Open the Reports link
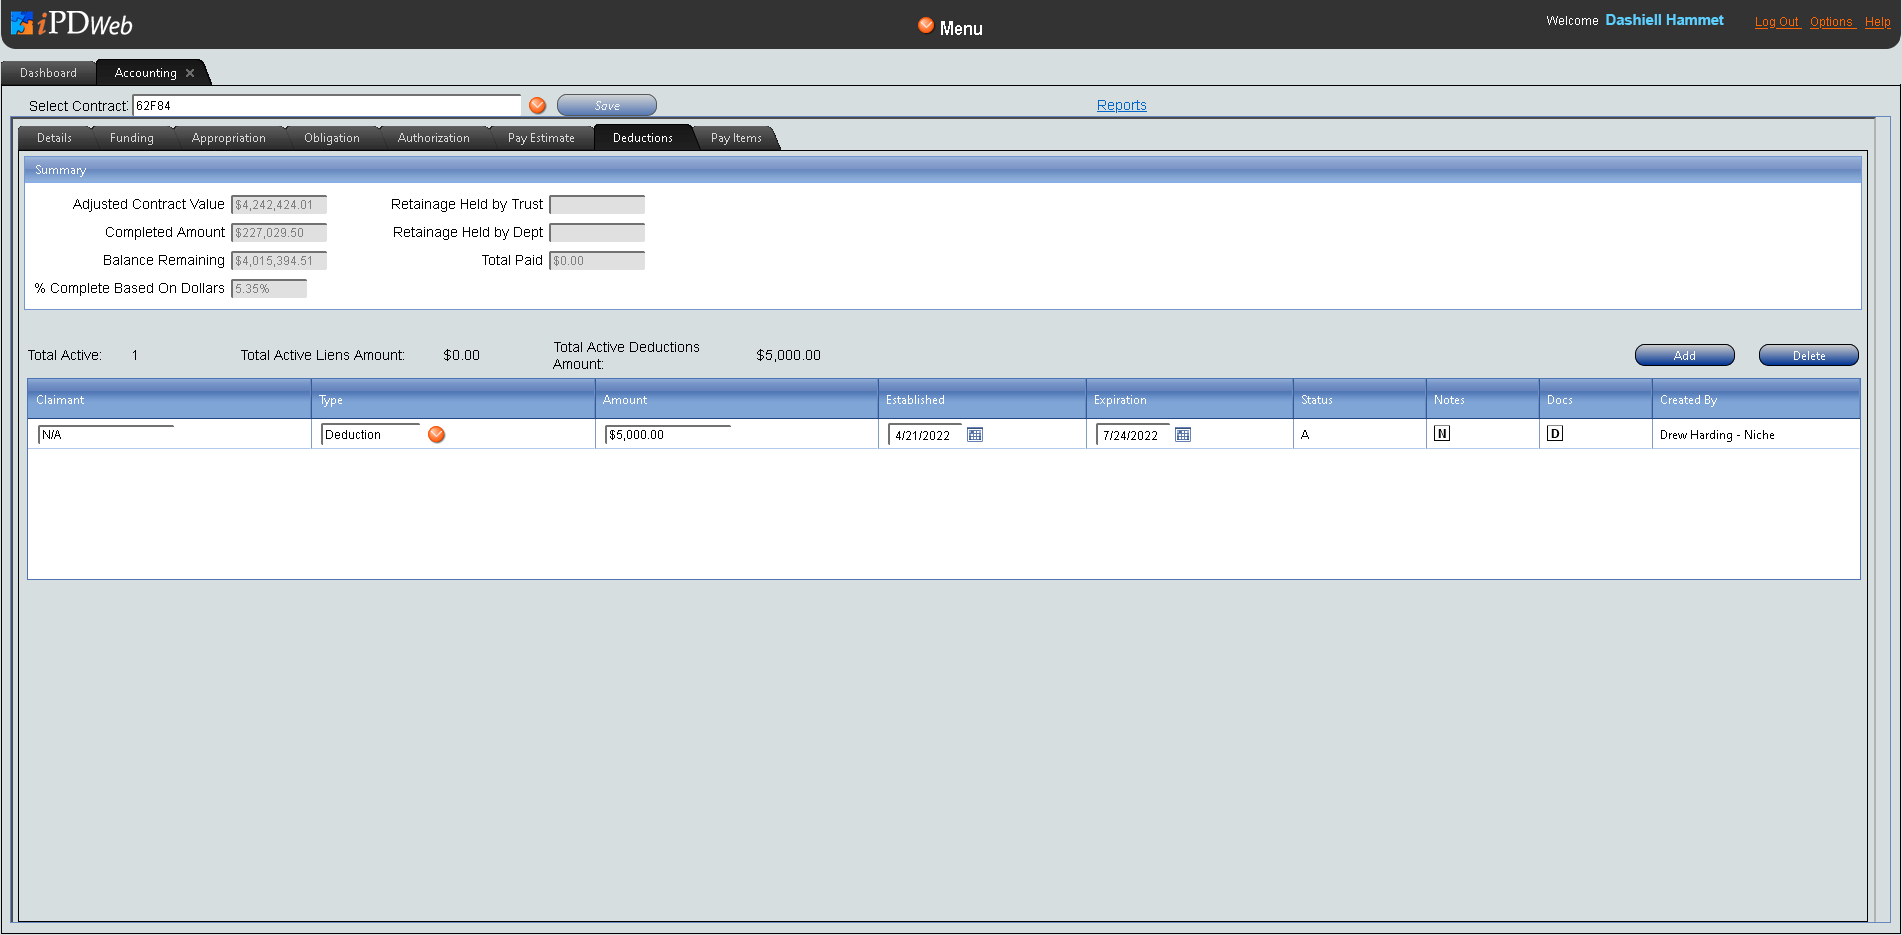 click(1121, 105)
